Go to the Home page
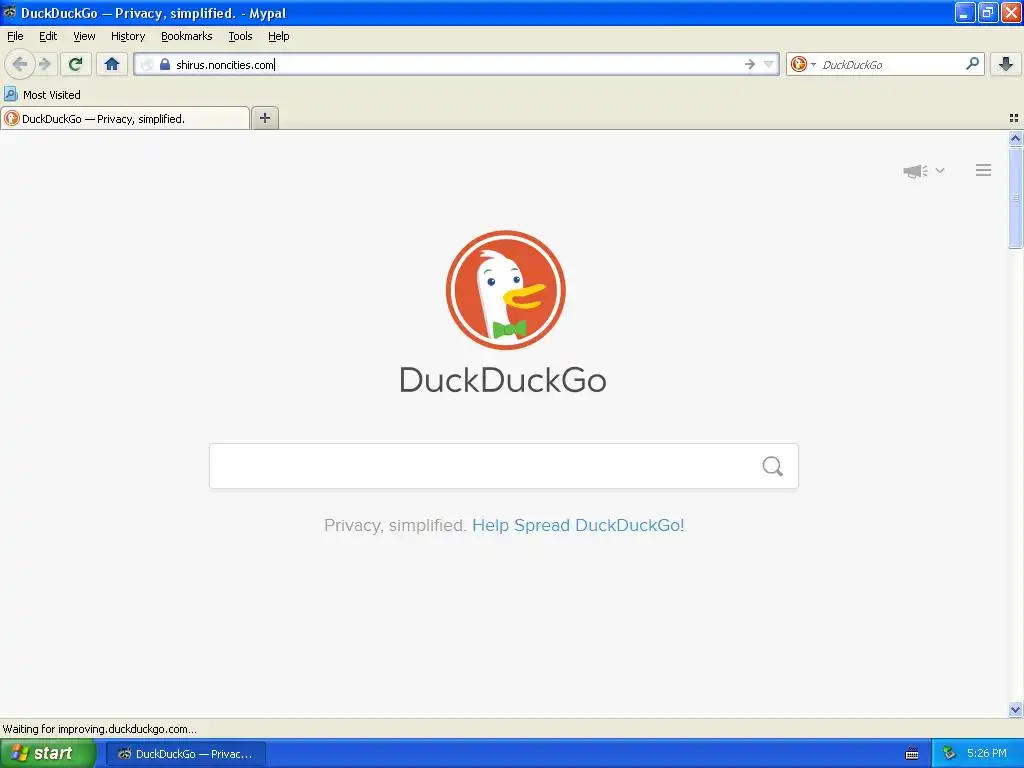1024x768 pixels. coord(112,64)
